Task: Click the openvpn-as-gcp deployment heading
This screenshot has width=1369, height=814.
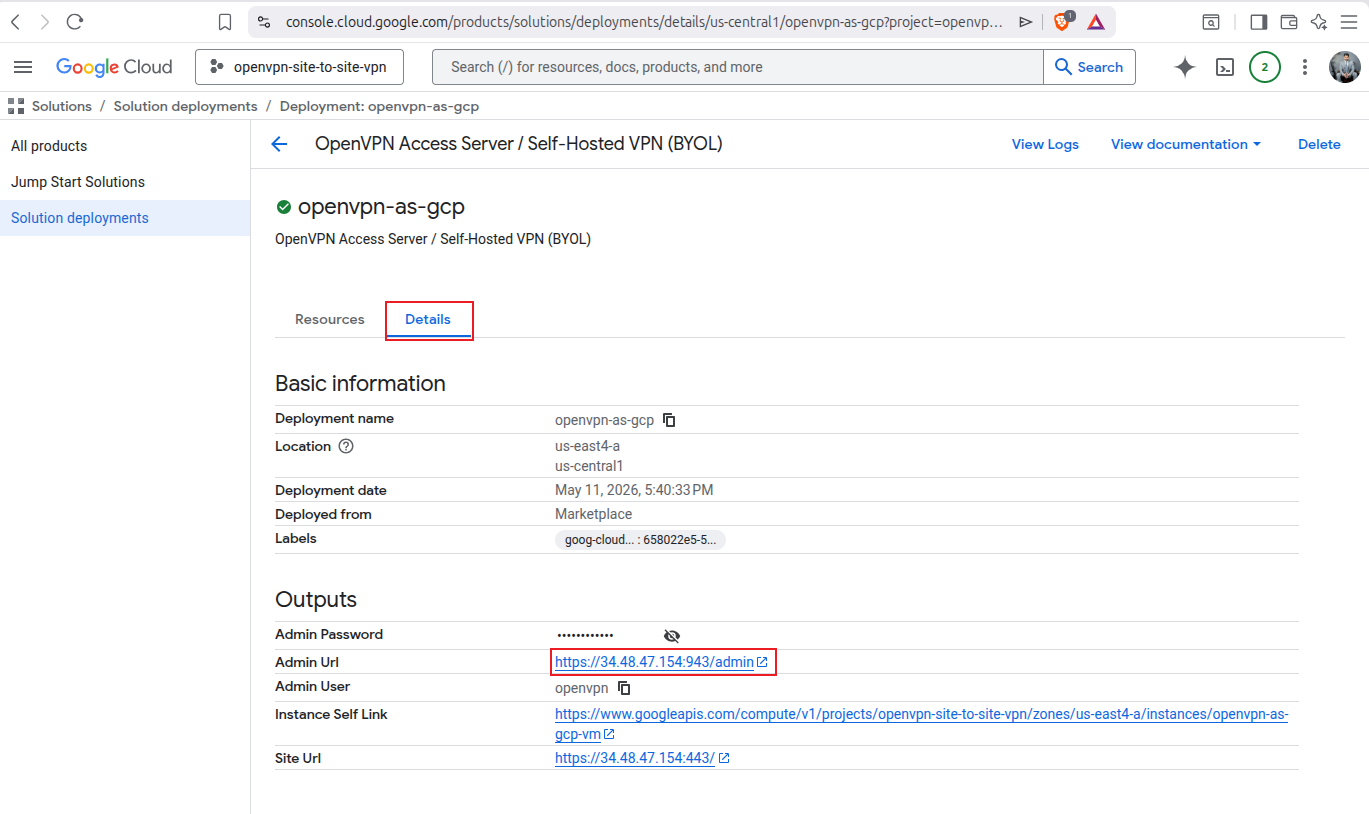Action: pyautogui.click(x=381, y=207)
